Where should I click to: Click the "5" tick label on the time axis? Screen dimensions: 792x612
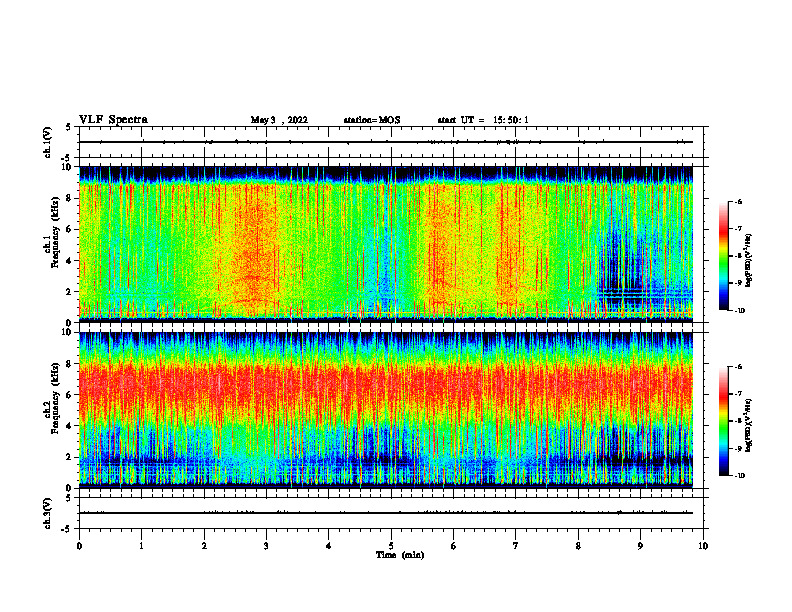coord(391,546)
